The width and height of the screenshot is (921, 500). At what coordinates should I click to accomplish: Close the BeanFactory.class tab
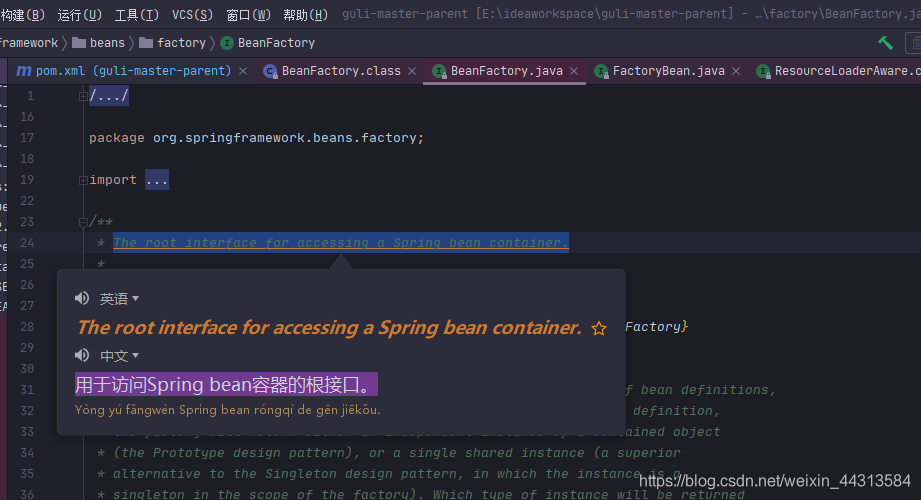click(411, 71)
